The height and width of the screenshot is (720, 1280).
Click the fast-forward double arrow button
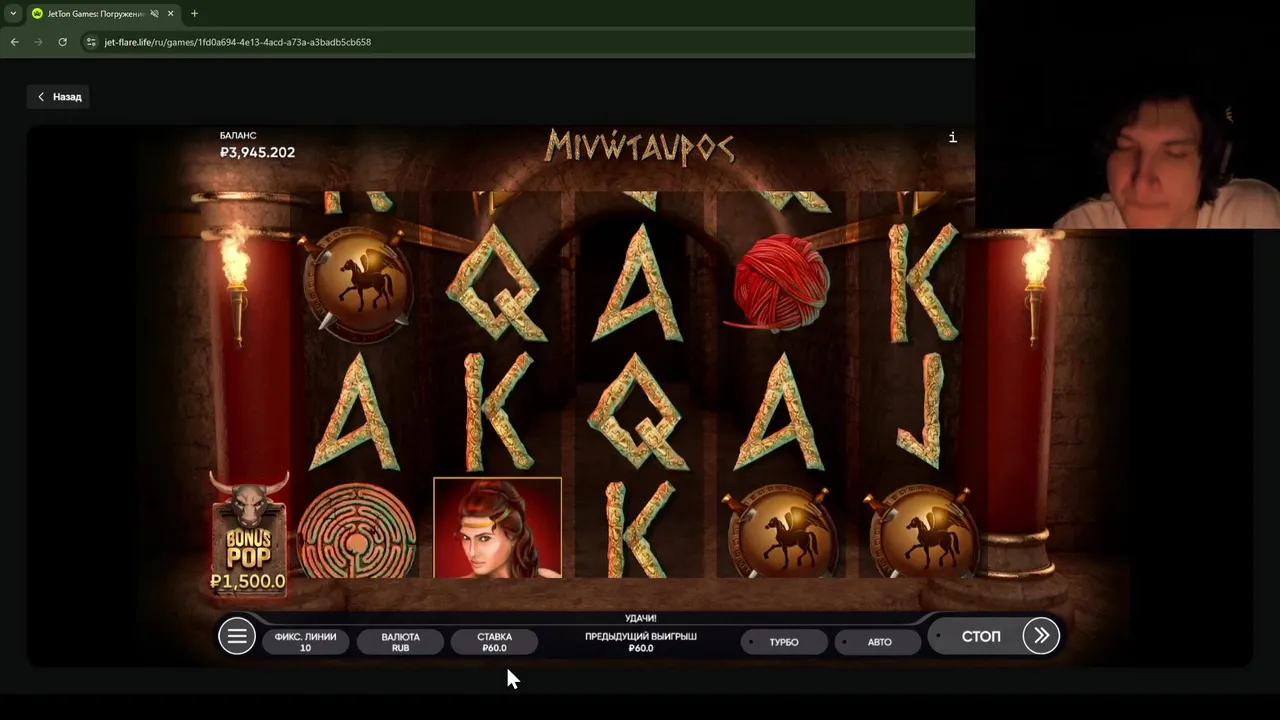pos(1041,636)
